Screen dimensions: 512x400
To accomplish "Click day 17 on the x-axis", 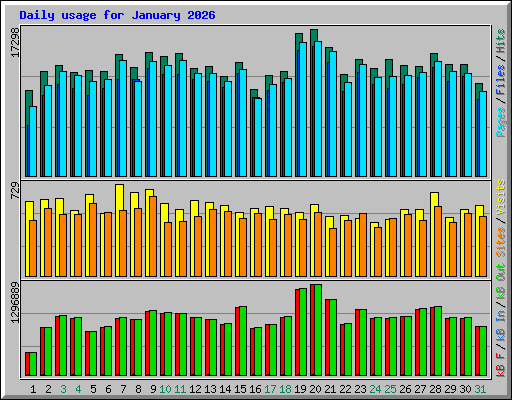I will pos(270,389).
